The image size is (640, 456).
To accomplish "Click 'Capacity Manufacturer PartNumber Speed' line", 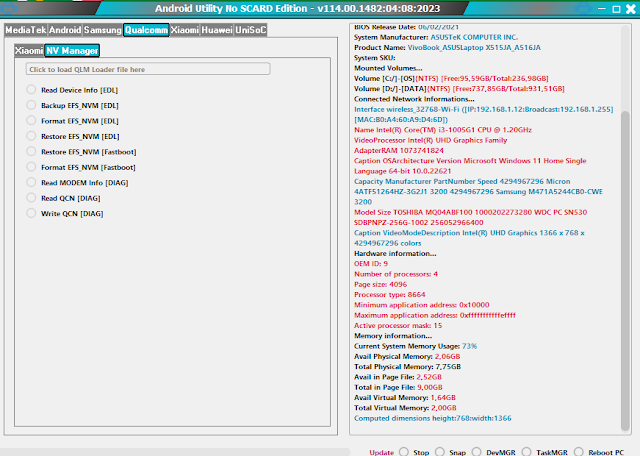I will coord(462,181).
